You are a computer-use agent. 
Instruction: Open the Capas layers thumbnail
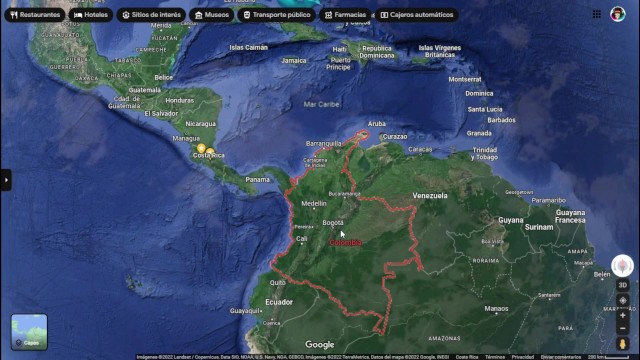tap(29, 332)
